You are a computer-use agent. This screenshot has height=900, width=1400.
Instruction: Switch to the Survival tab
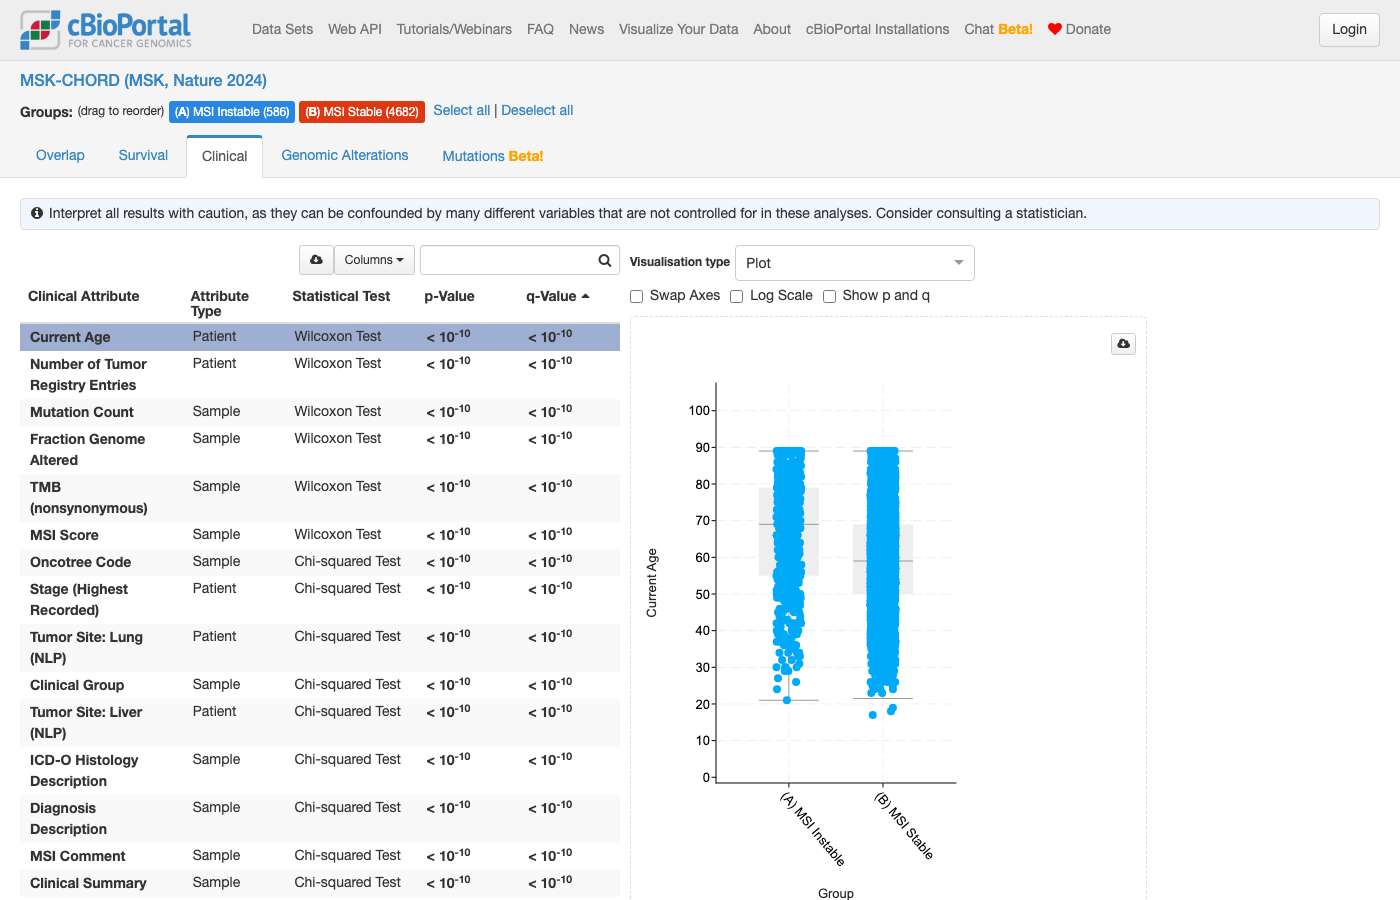(x=143, y=155)
